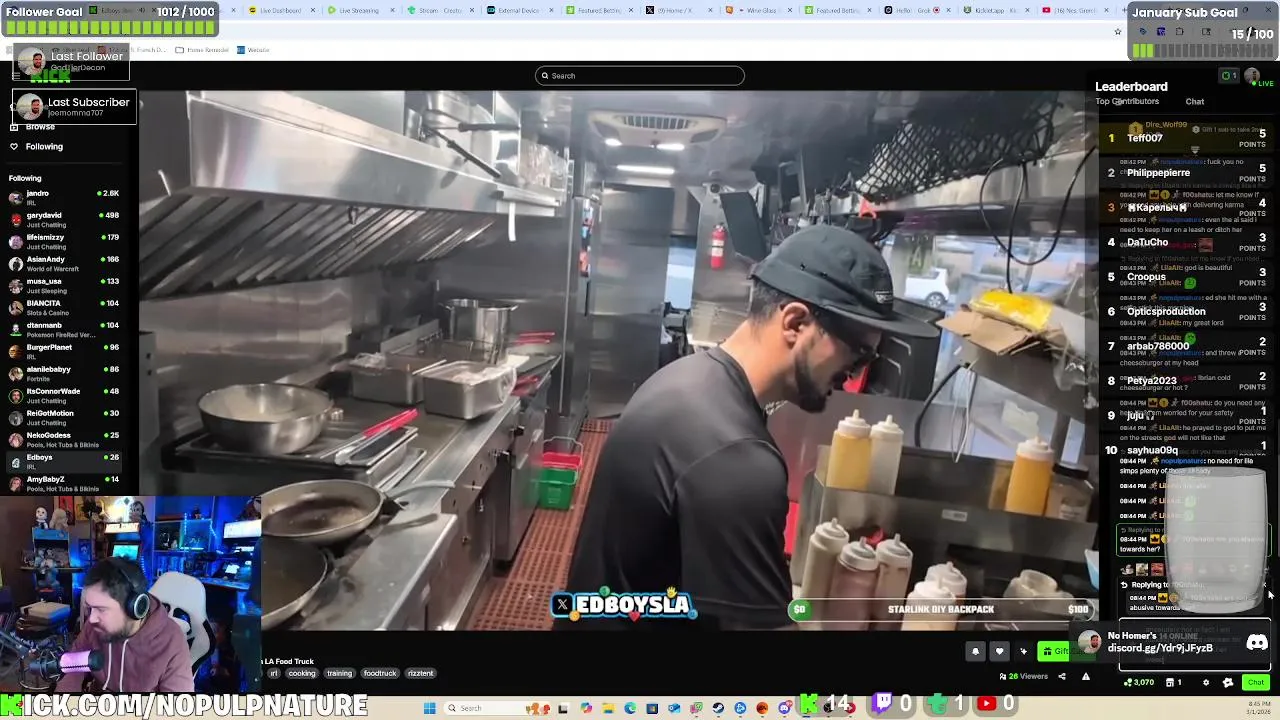Viewport: 1280px width, 720px height.
Task: Switch to Top Contributors tab
Action: 1127,102
